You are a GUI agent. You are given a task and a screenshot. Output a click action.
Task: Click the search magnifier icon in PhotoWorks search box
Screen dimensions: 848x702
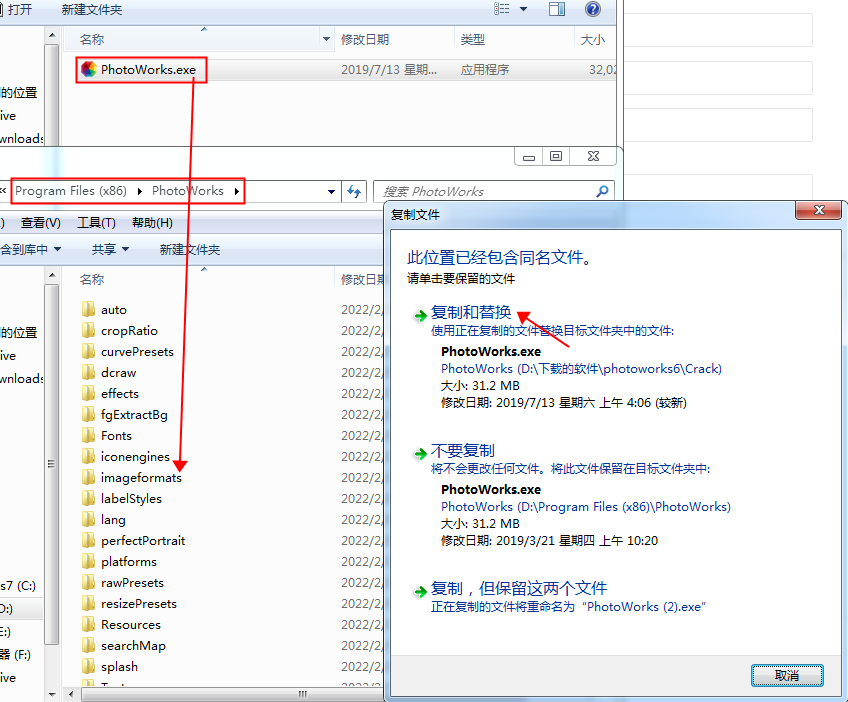click(602, 191)
